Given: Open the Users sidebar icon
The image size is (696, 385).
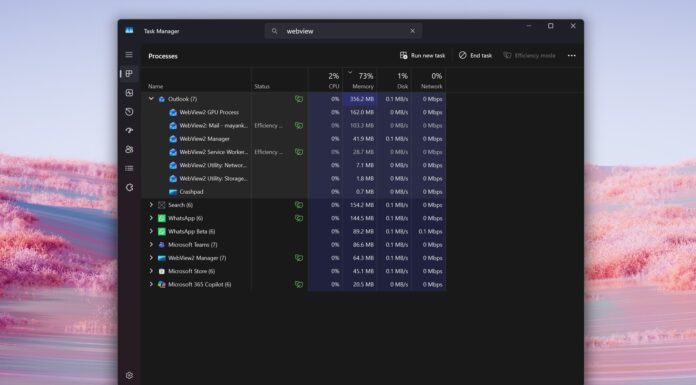Looking at the screenshot, I should [129, 150].
